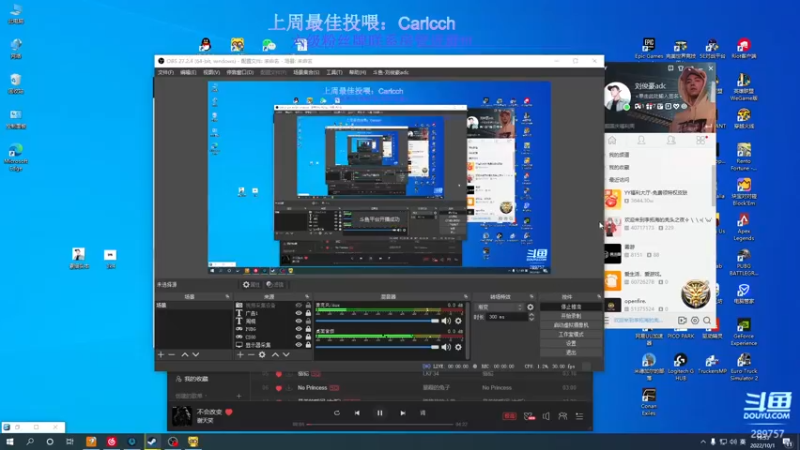This screenshot has height=450, width=800.
Task: Toggle visibility of 显示器采集 source
Action: pos(298,345)
